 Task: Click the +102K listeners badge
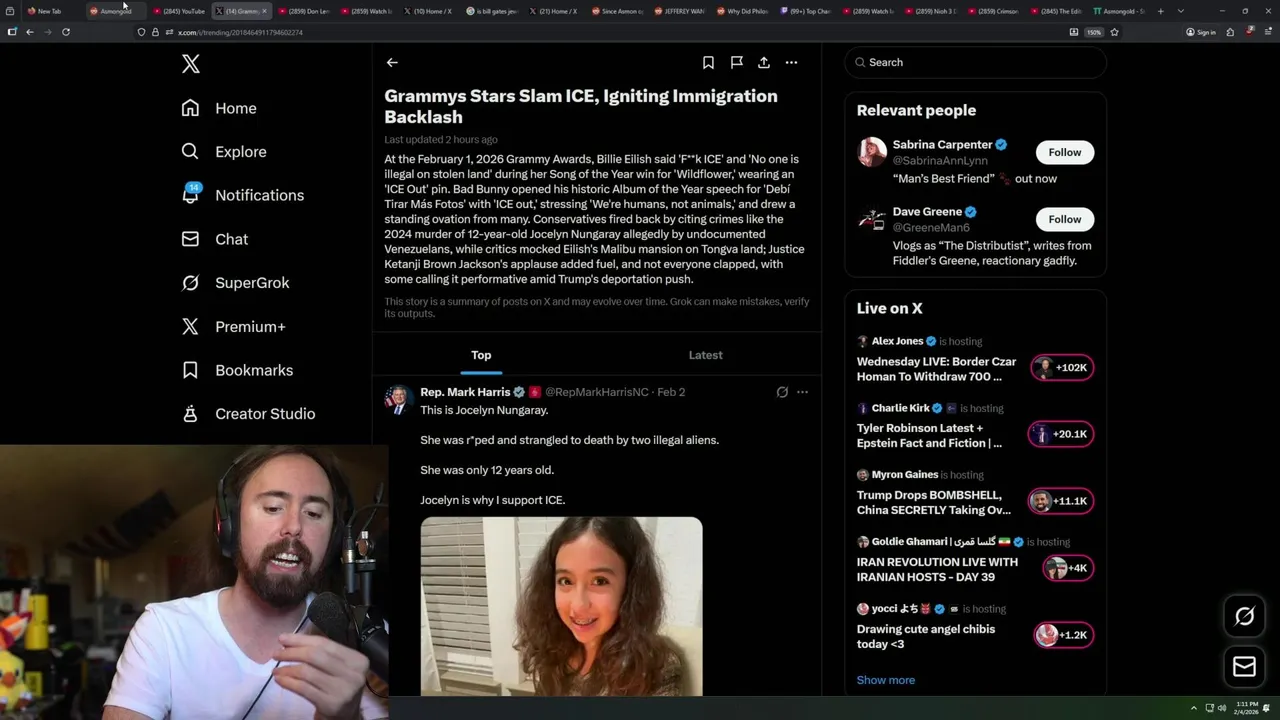(x=1062, y=367)
